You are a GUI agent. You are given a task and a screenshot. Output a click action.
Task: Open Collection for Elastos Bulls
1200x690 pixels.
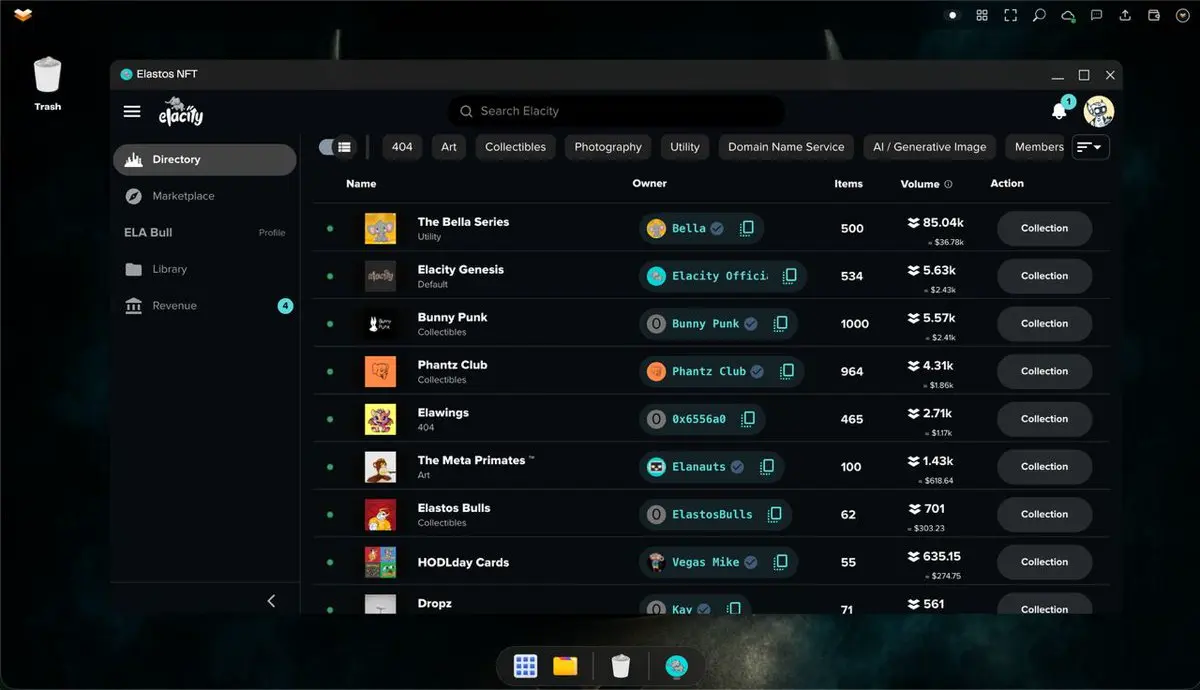pos(1045,514)
